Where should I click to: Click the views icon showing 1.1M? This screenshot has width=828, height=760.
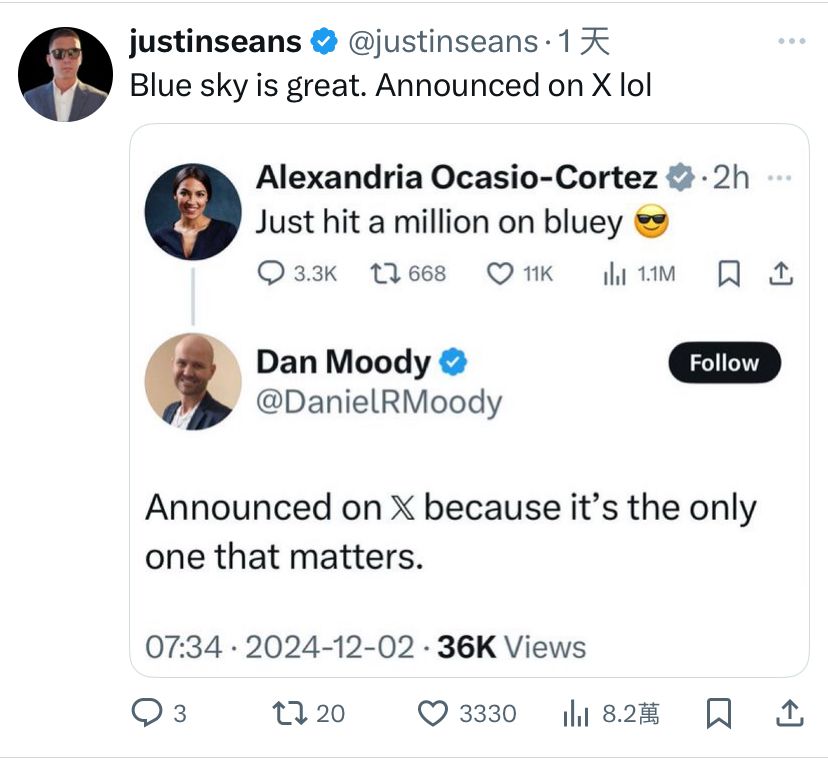(614, 273)
